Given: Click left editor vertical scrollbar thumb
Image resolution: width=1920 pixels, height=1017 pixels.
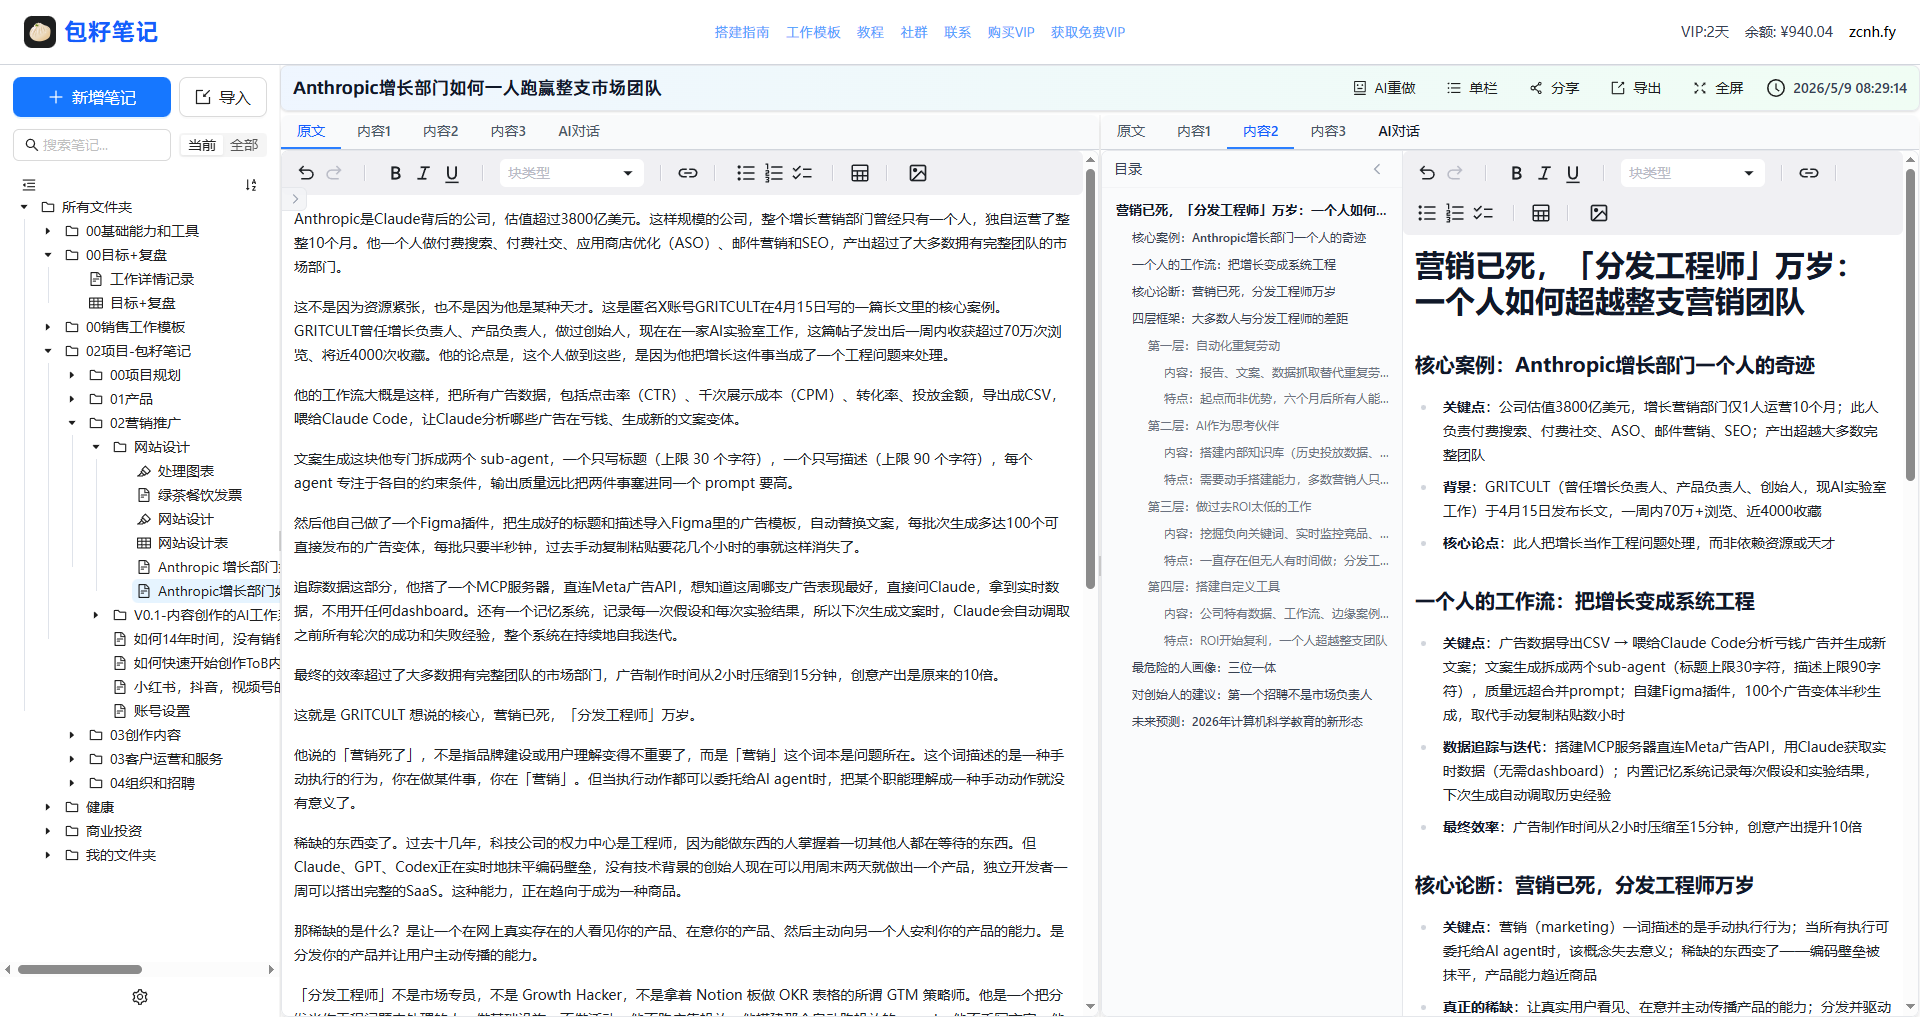Looking at the screenshot, I should (x=1090, y=378).
